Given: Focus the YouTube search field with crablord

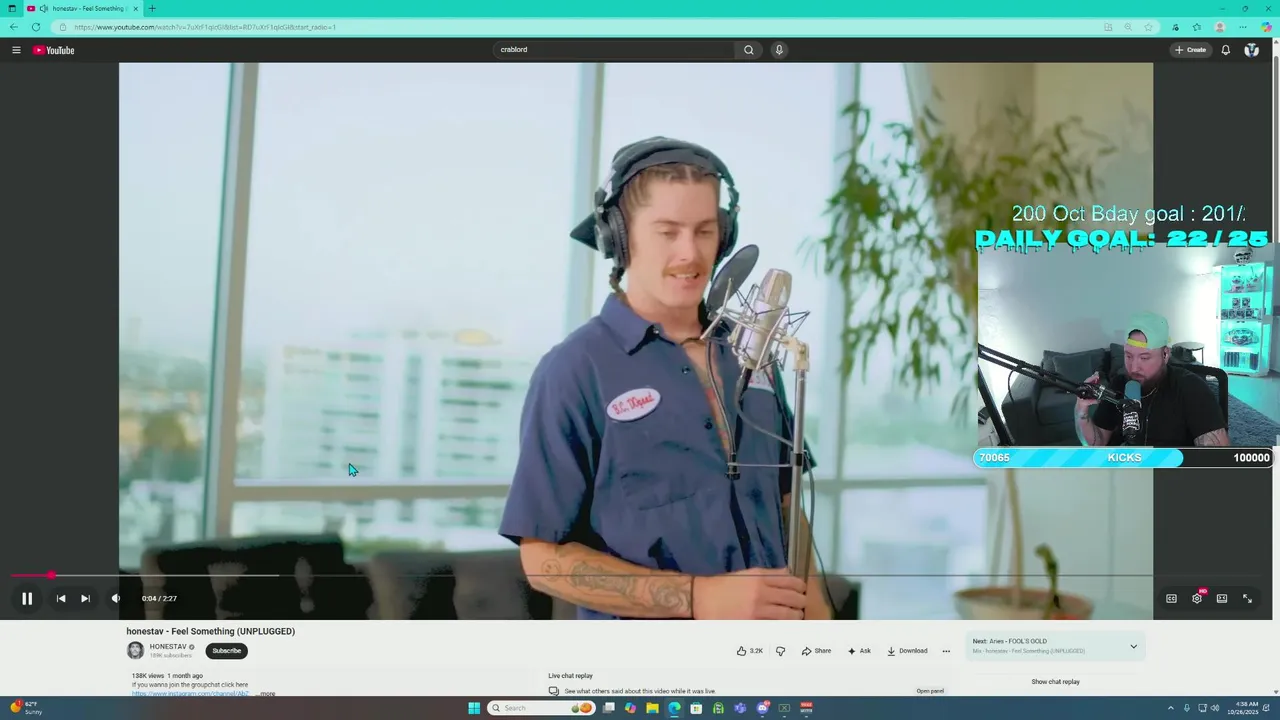Looking at the screenshot, I should [614, 50].
